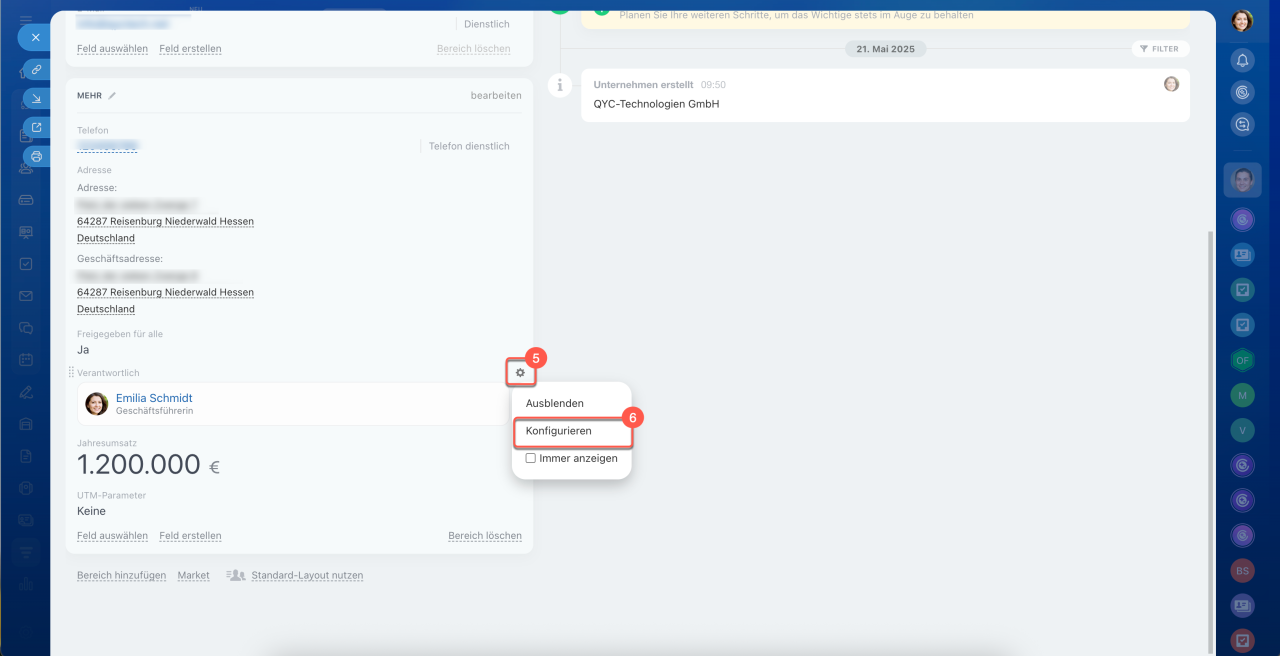Open notifications bell in right sidebar
This screenshot has width=1280, height=656.
tap(1242, 60)
